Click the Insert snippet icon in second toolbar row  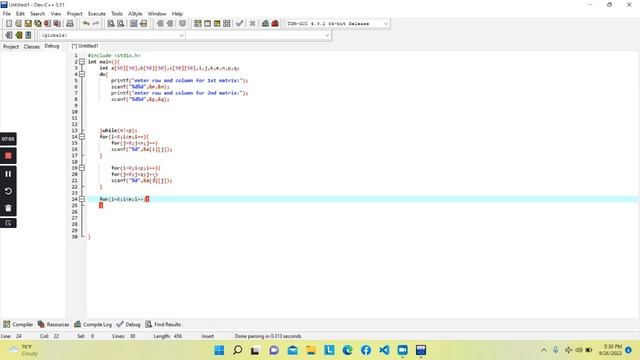pyautogui.click(x=9, y=35)
